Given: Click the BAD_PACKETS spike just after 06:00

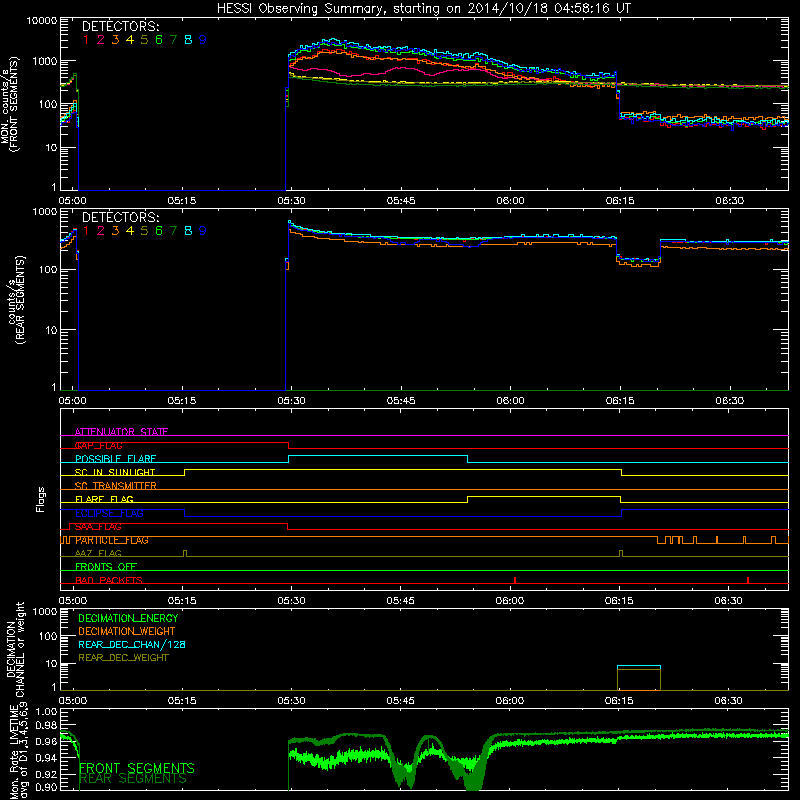Looking at the screenshot, I should pyautogui.click(x=515, y=580).
